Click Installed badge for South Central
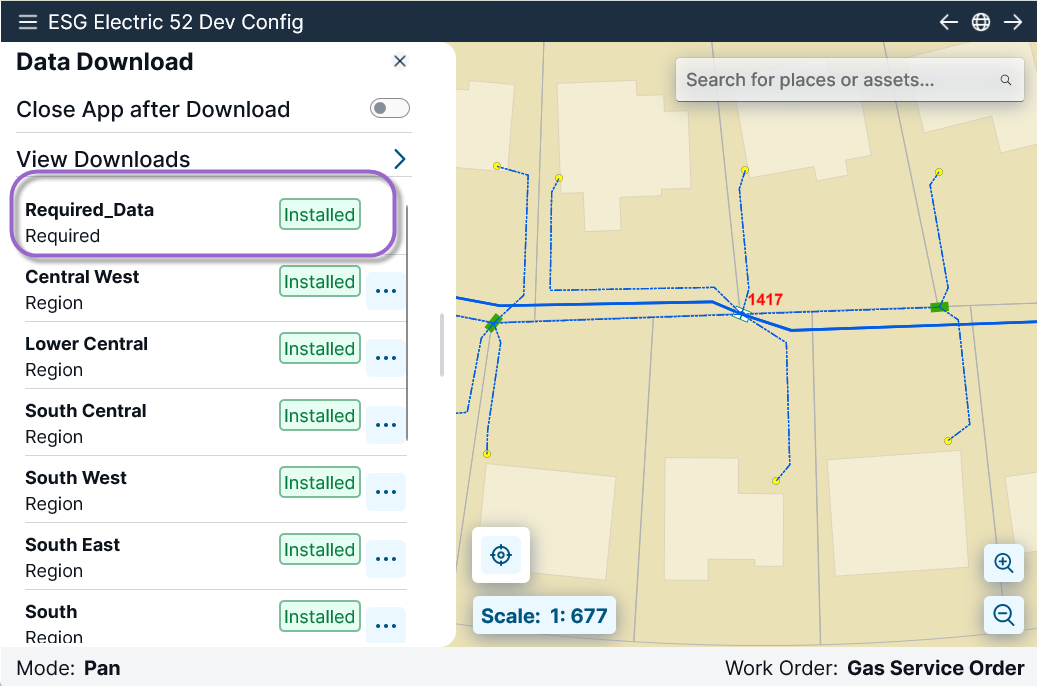This screenshot has height=686, width=1037. coord(319,415)
